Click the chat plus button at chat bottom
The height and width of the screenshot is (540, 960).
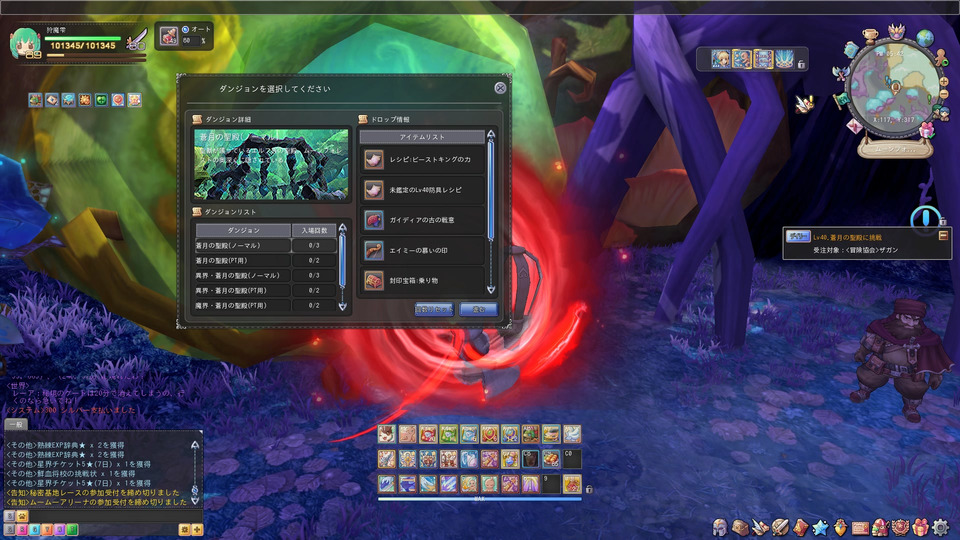pos(197,530)
